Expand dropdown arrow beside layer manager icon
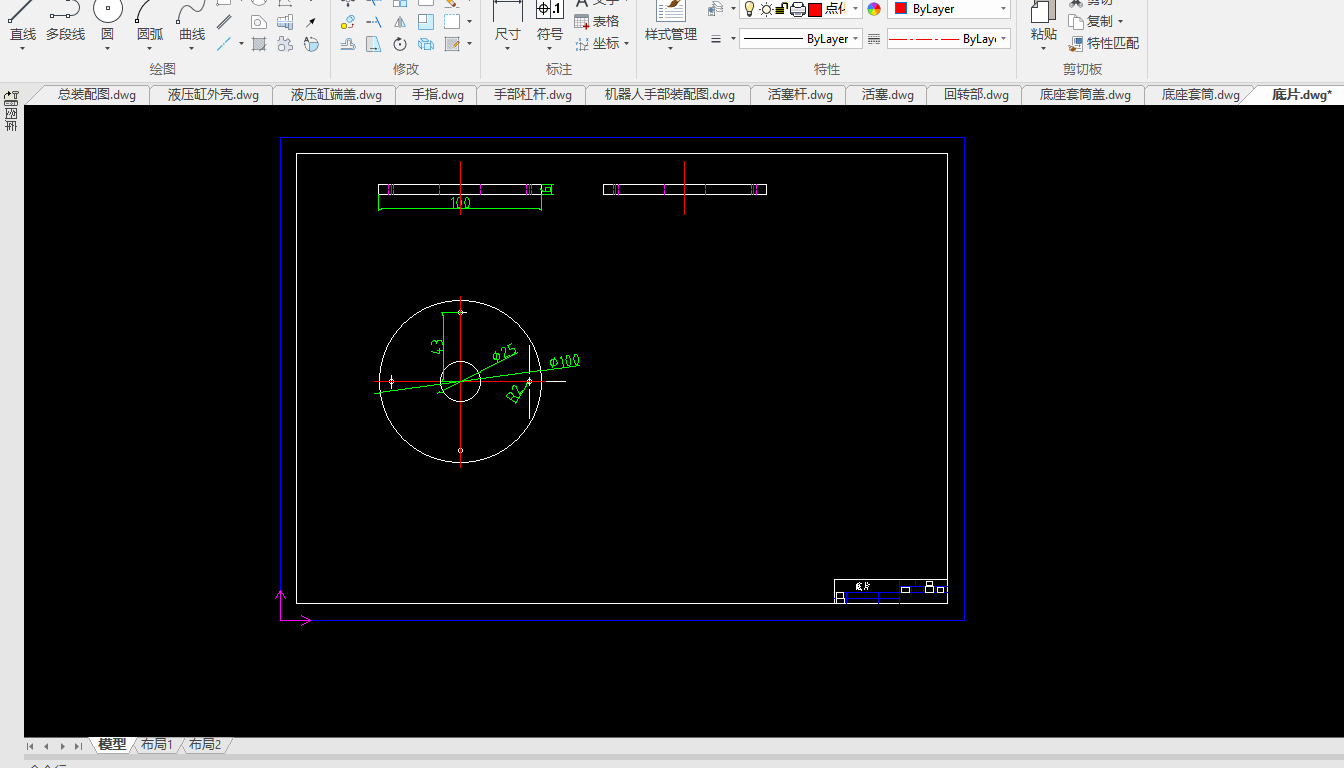 [733, 9]
